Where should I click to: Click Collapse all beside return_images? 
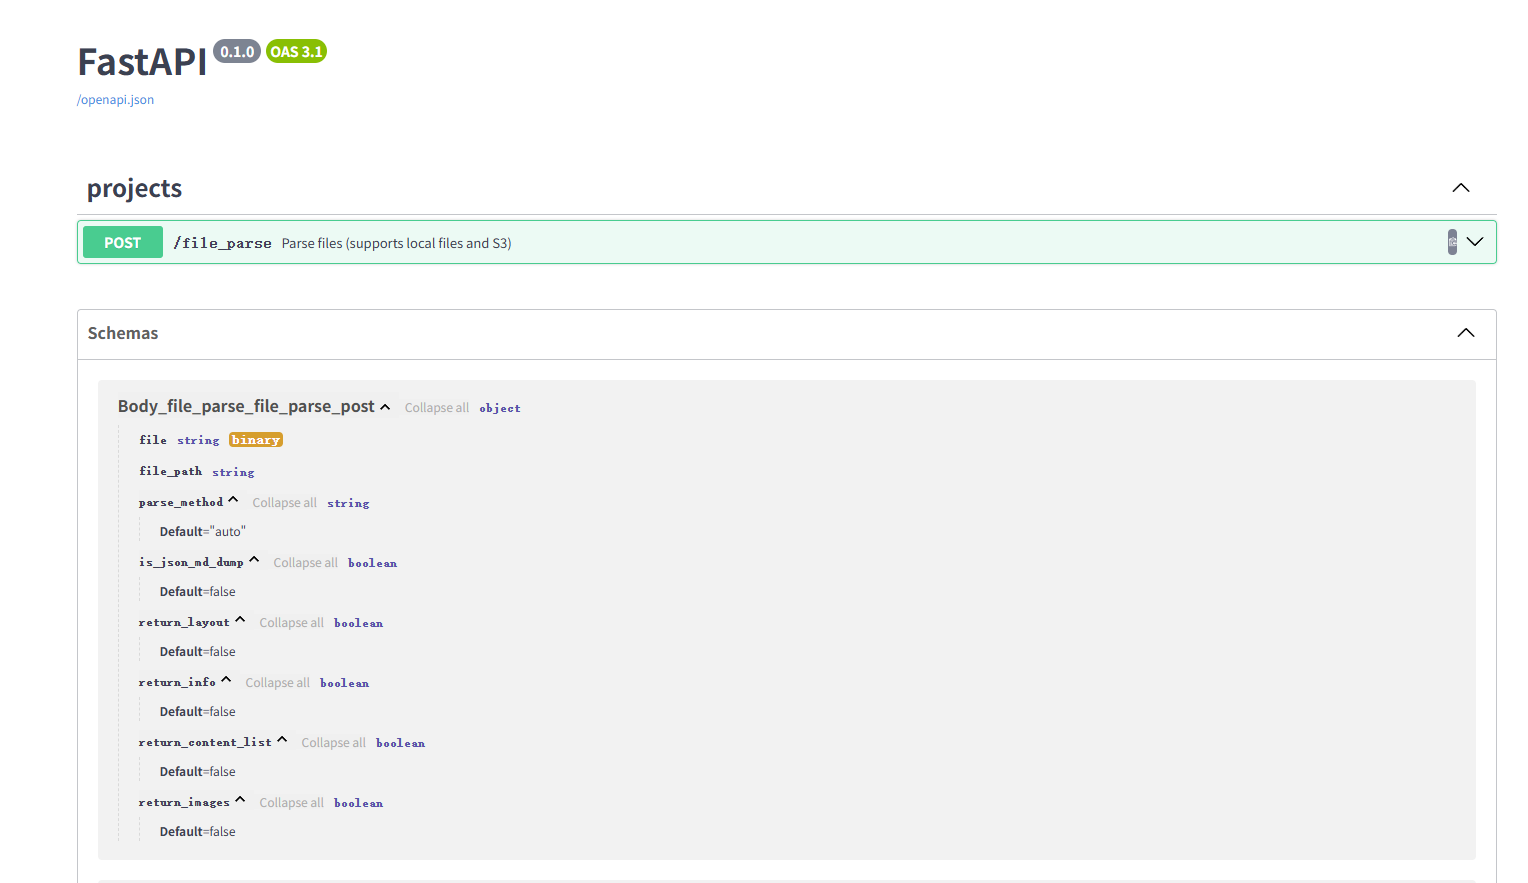pos(292,803)
